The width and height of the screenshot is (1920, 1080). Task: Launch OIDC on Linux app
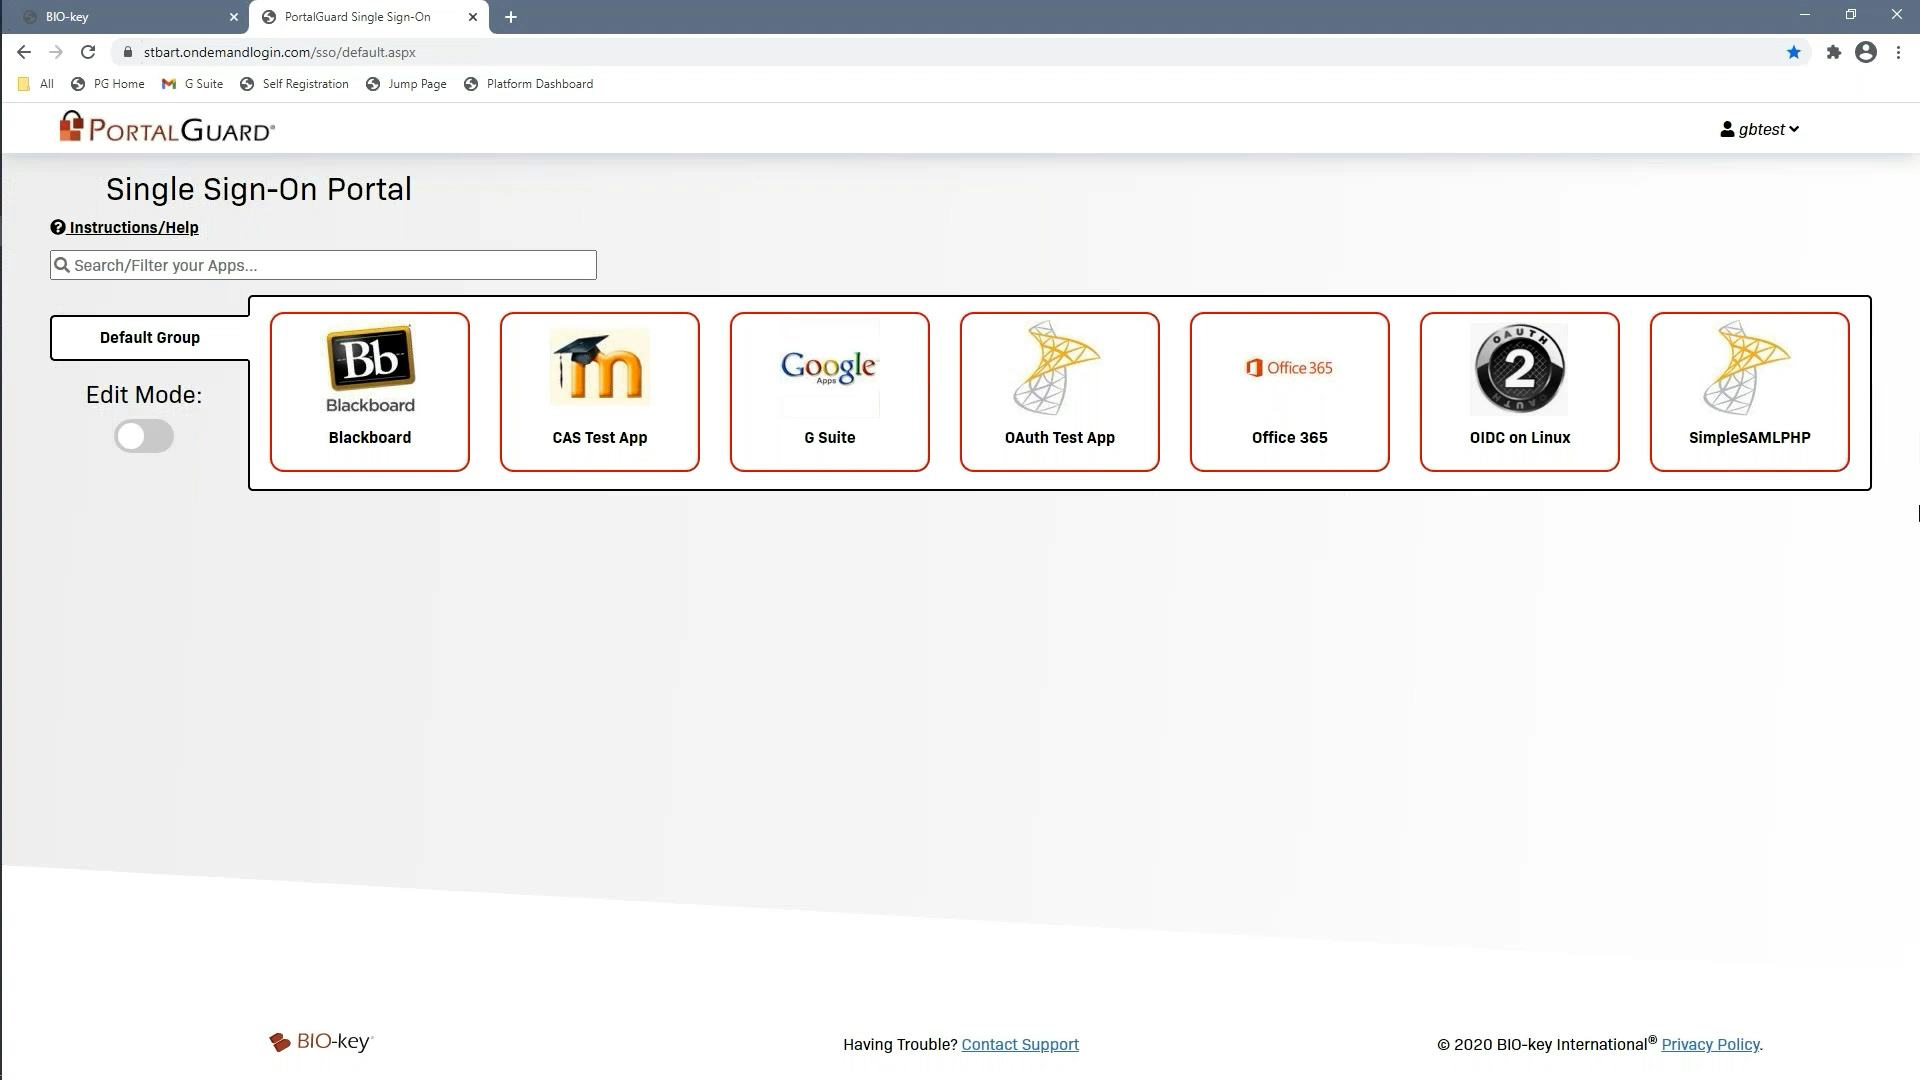[x=1519, y=391]
